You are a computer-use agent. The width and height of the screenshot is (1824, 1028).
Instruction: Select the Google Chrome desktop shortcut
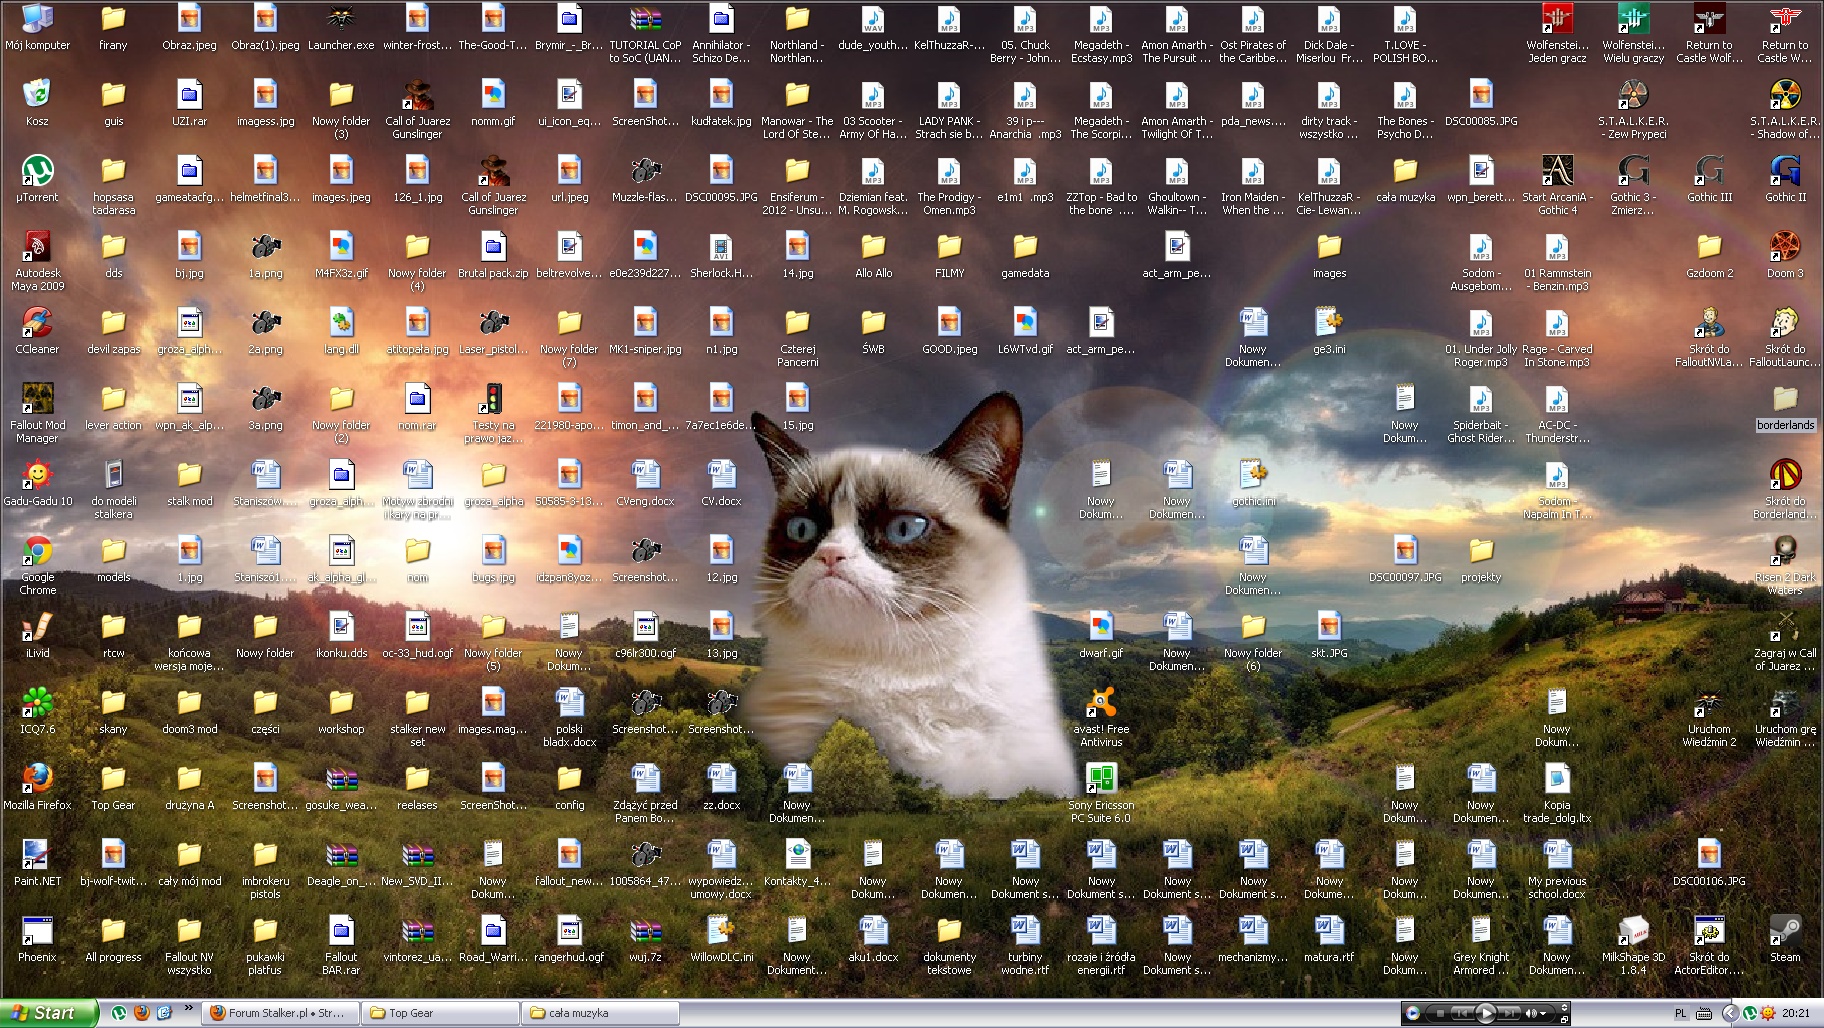tap(37, 564)
